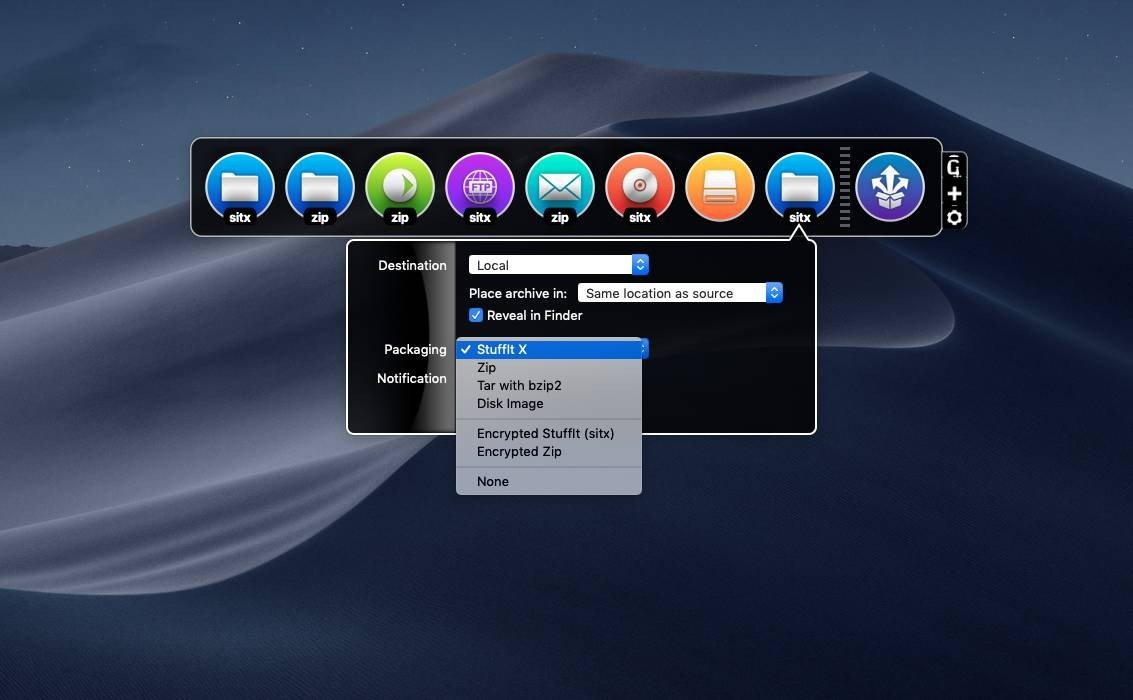Select the red disc burn sitx droplet

[640, 187]
